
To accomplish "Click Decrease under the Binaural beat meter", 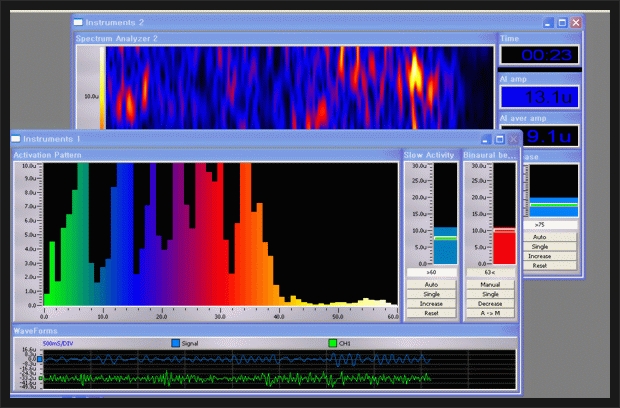I will [490, 304].
